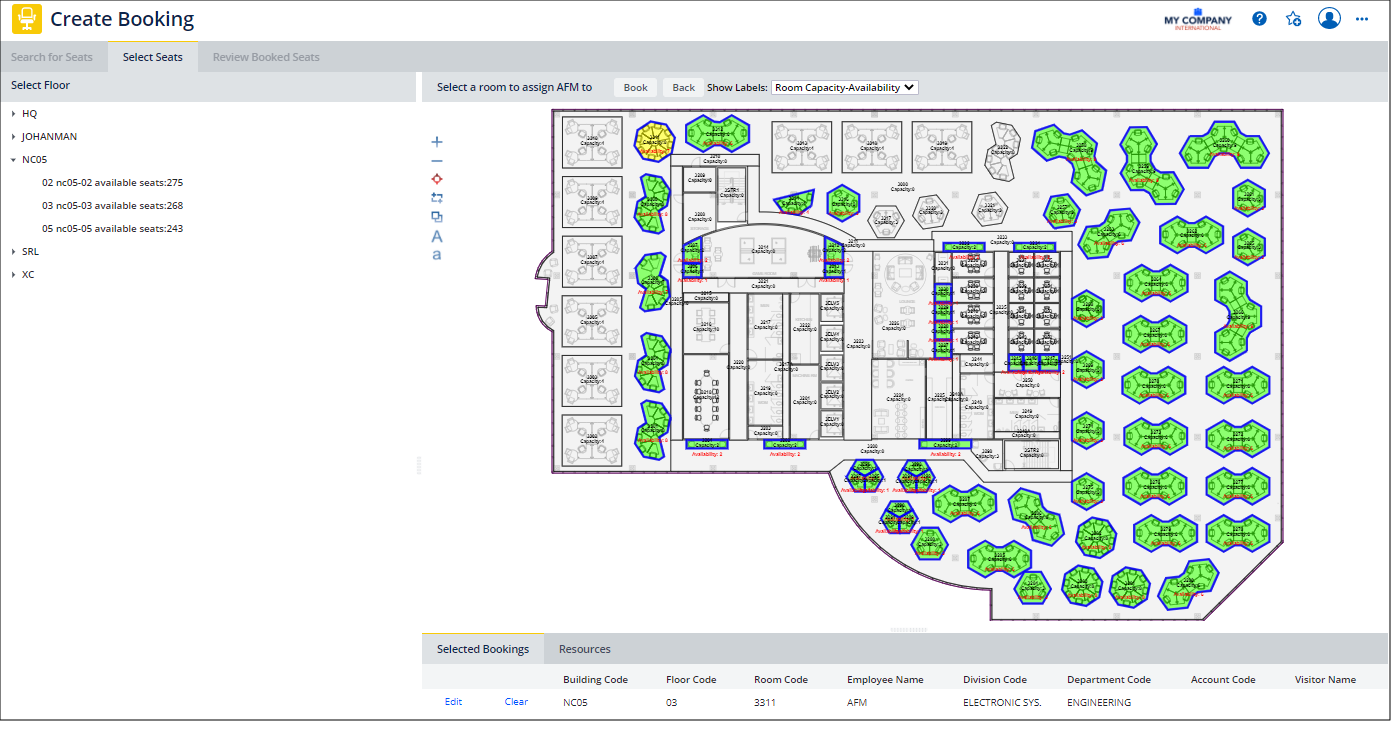This screenshot has height=730, width=1400.
Task: Switch to the Resources tab
Action: coord(584,648)
